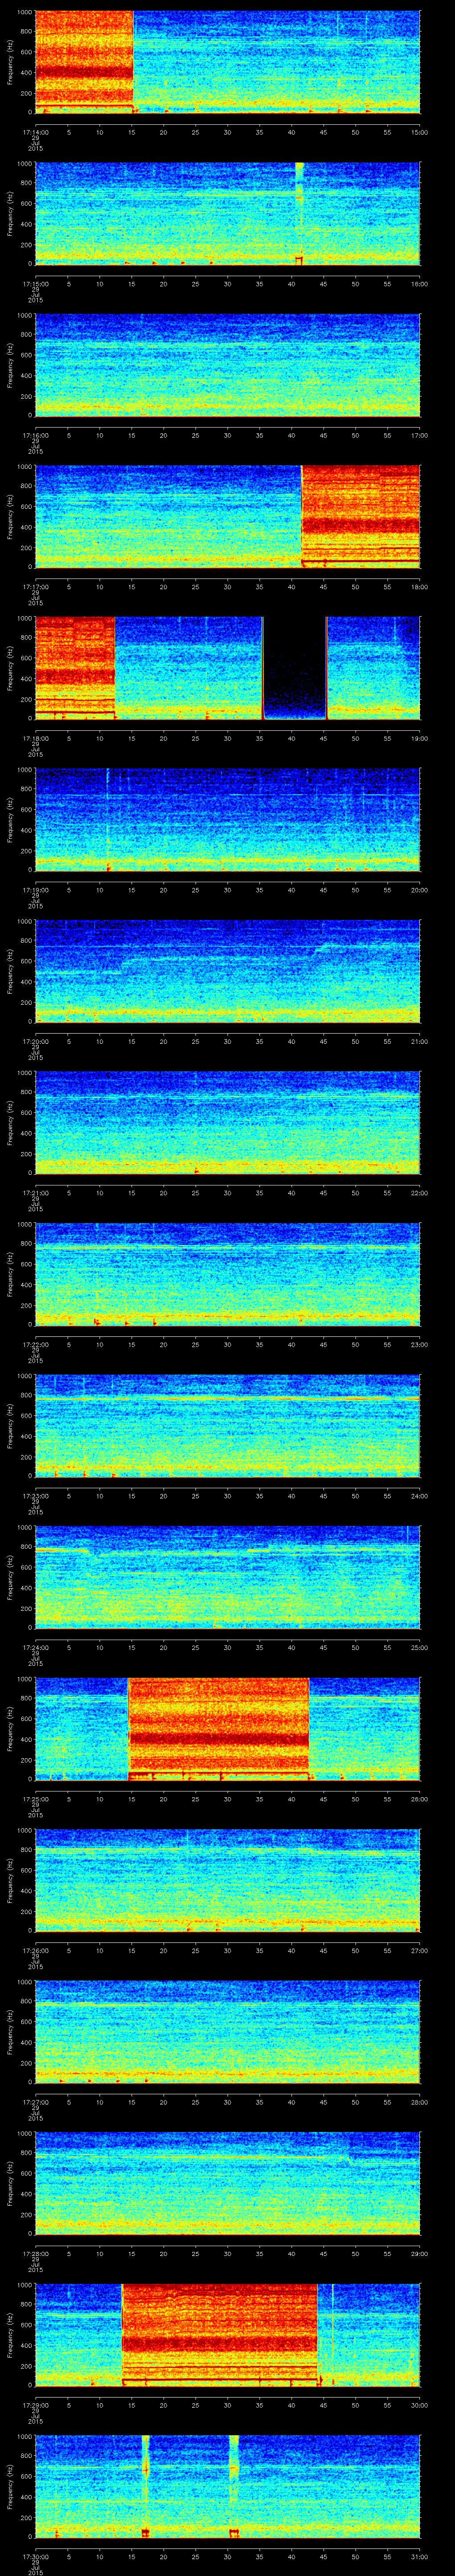The width and height of the screenshot is (455, 2576).
Task: Open the 17:26:00 spectrogram panel
Action: click(227, 1880)
